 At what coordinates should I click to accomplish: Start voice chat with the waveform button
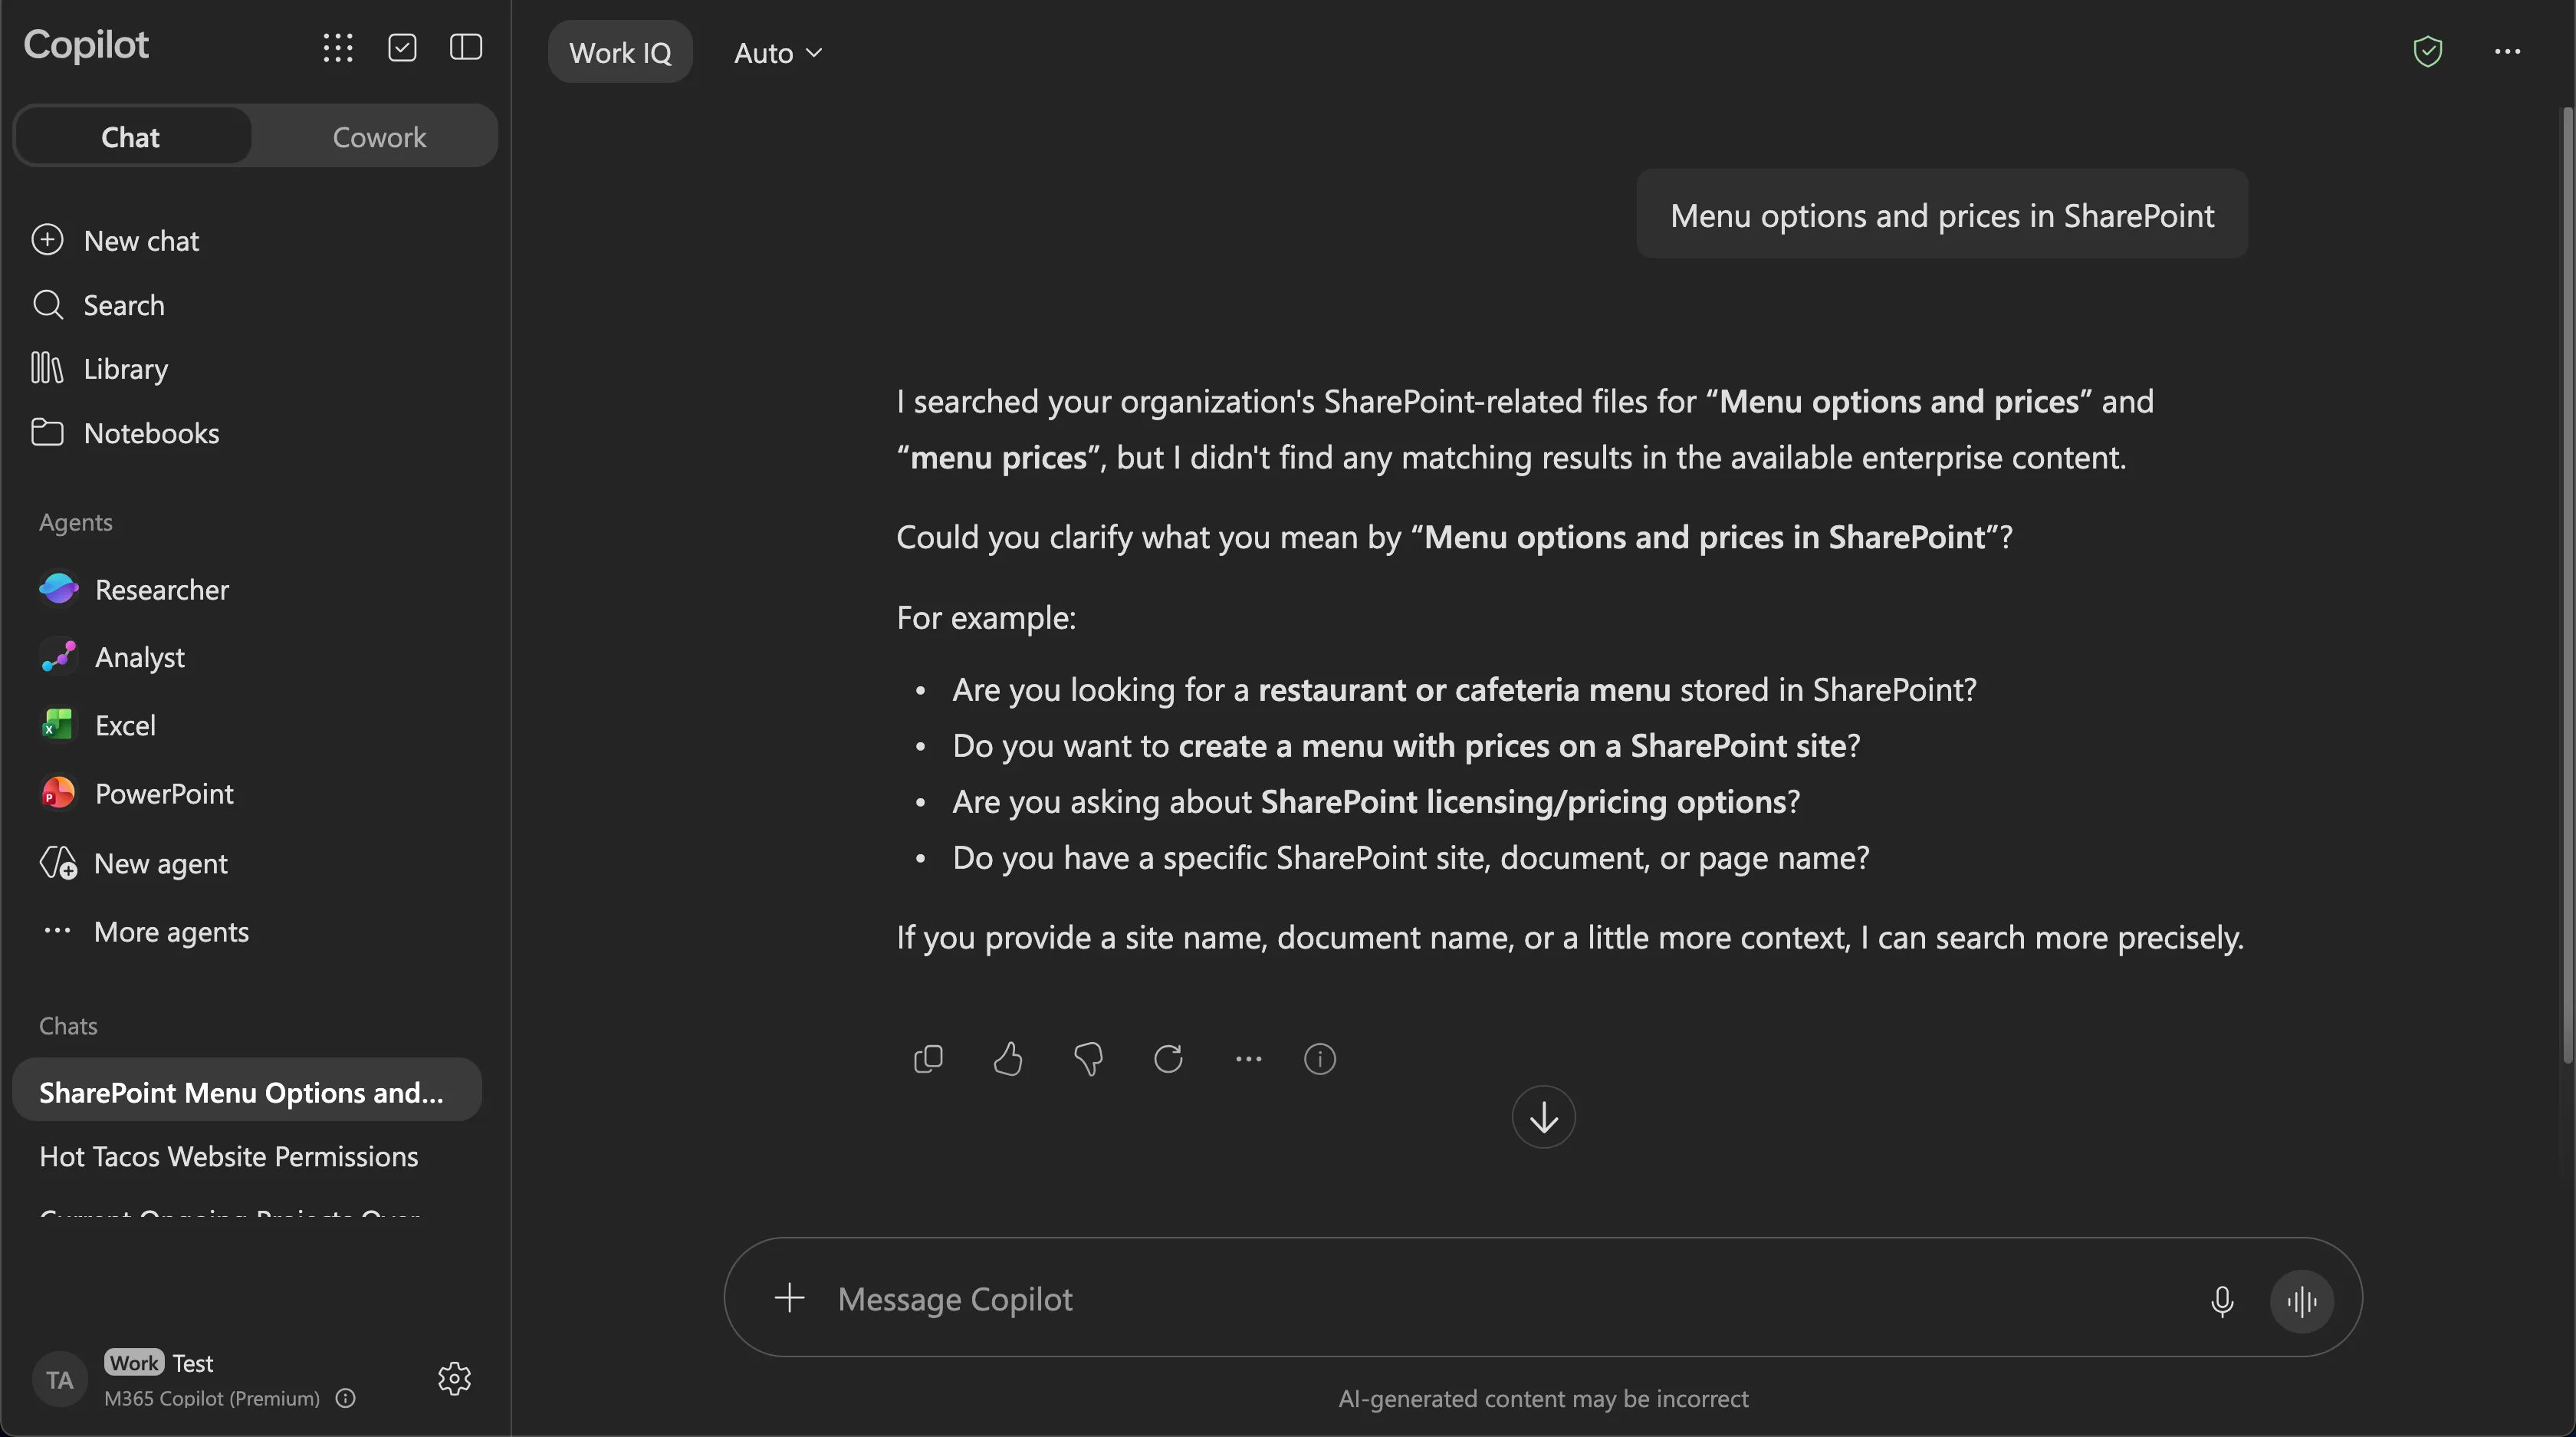click(2302, 1301)
